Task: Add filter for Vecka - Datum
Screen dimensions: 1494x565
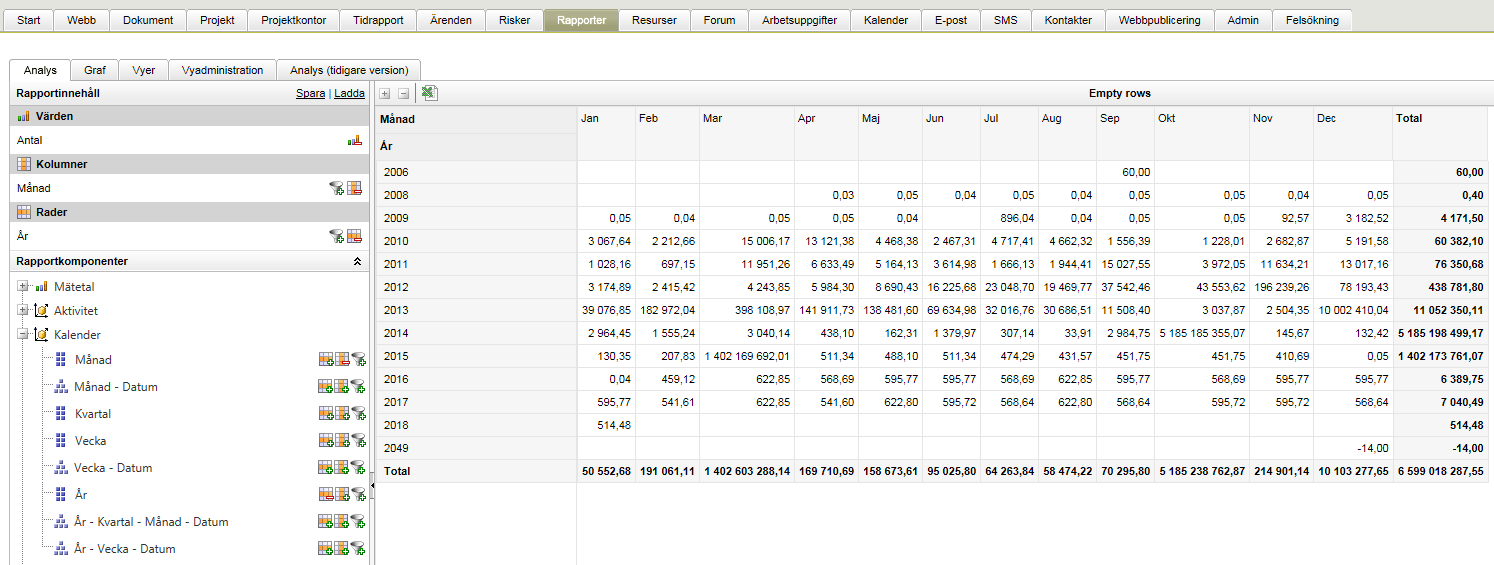Action: coord(358,467)
